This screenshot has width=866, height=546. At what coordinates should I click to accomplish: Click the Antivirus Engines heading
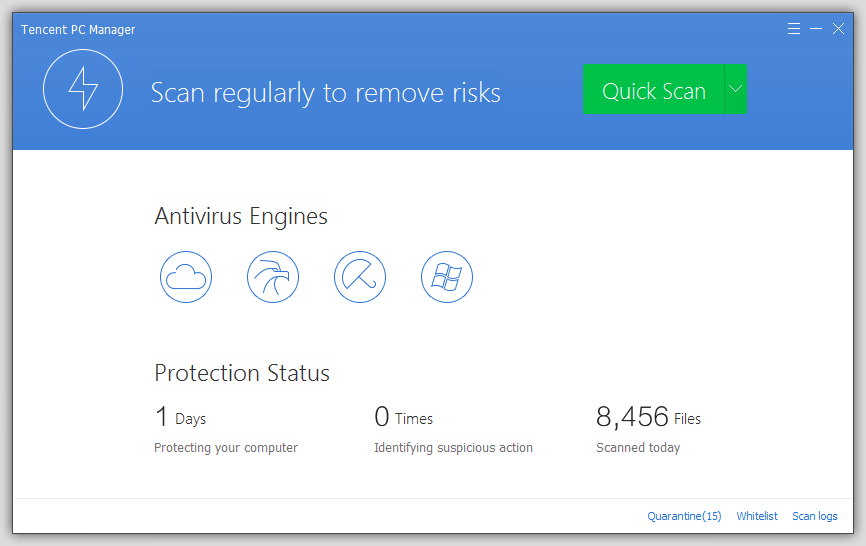[241, 216]
